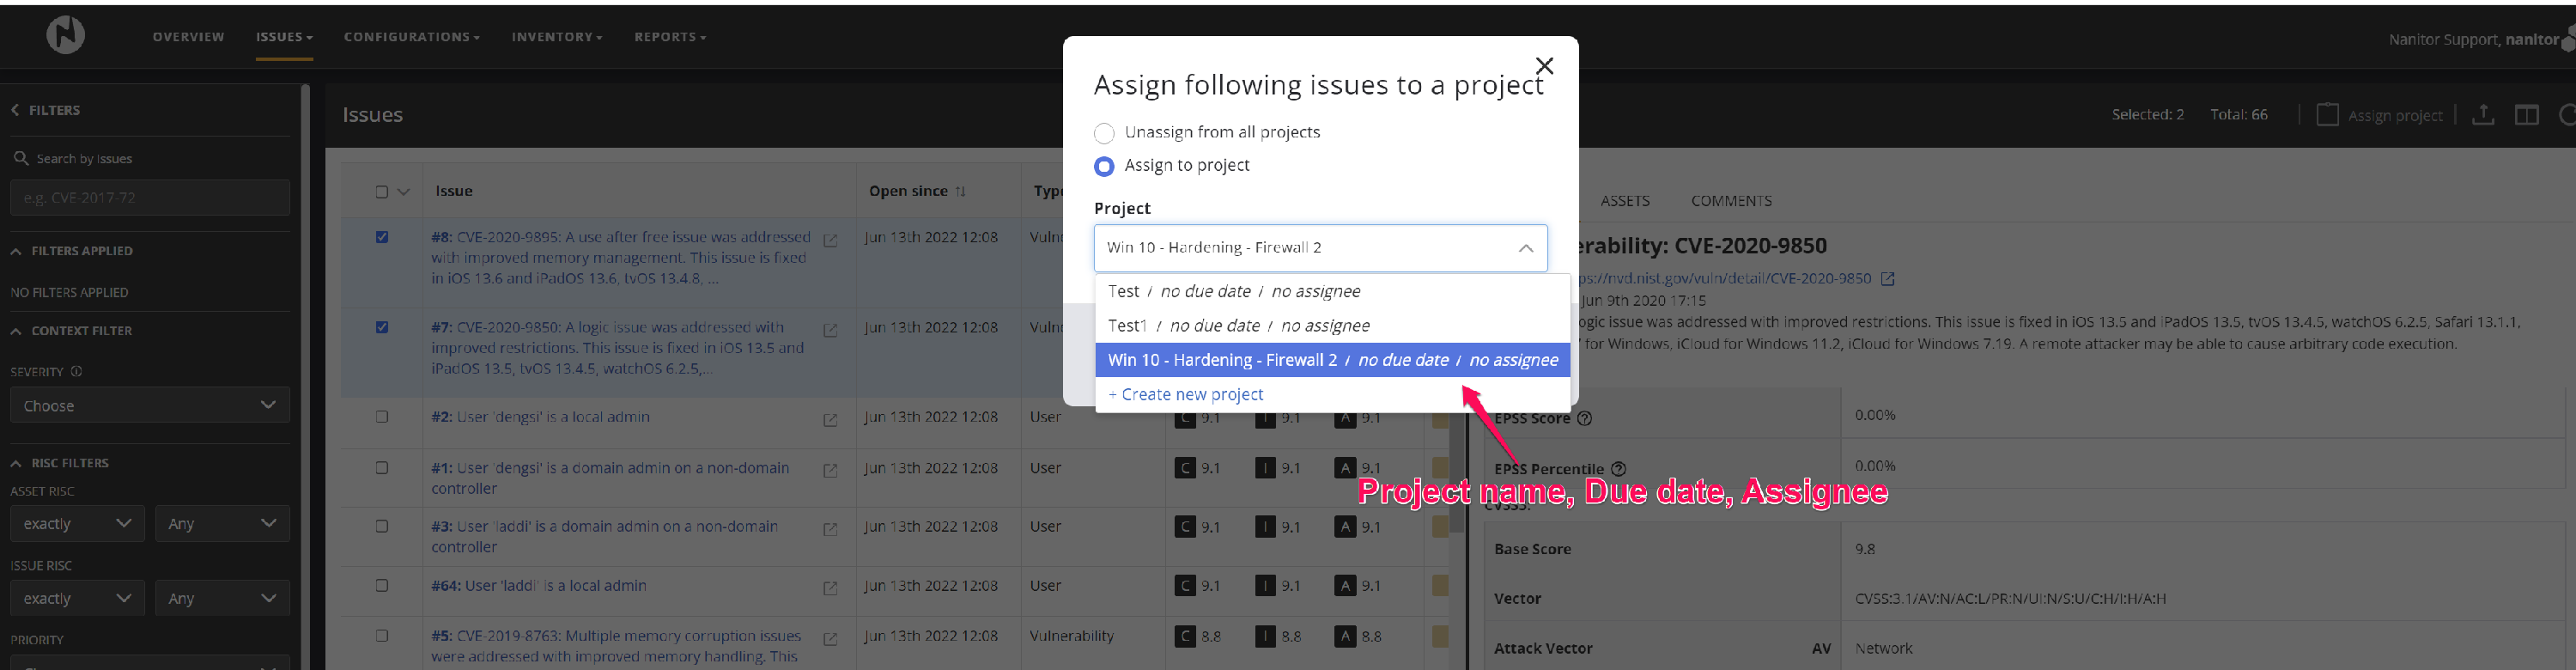Screen dimensions: 2576x670
Task: Open the NVD external link icon
Action: pyautogui.click(x=1887, y=279)
